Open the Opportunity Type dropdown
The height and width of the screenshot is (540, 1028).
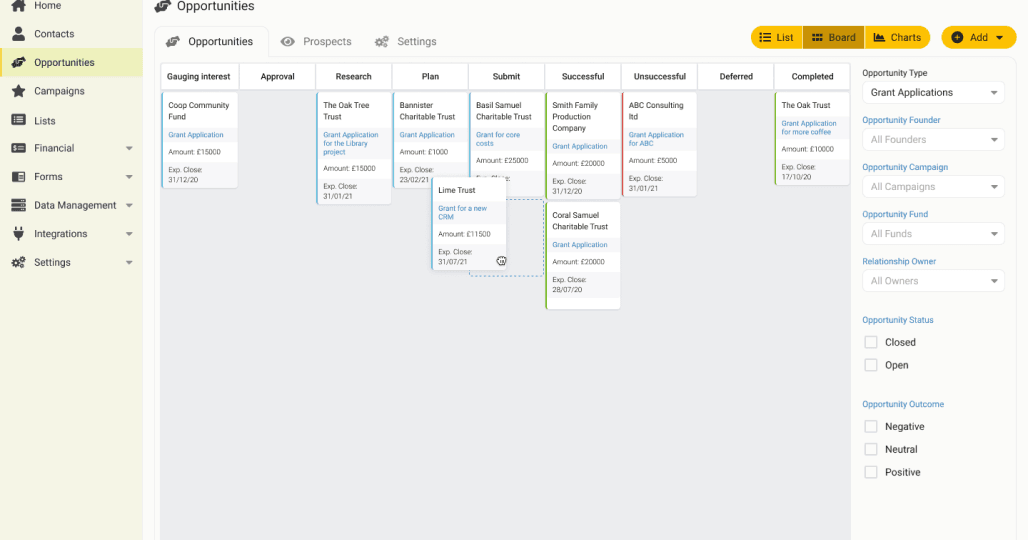click(933, 92)
